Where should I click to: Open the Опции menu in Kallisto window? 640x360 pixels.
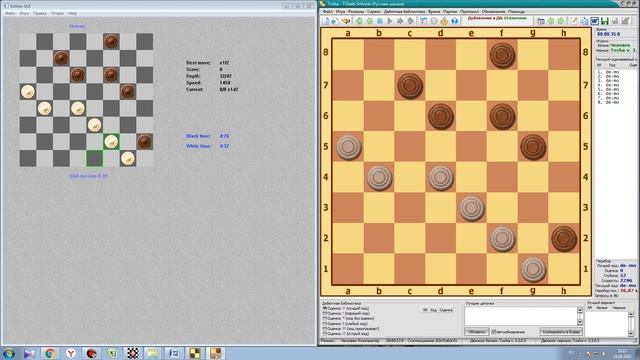pos(58,13)
